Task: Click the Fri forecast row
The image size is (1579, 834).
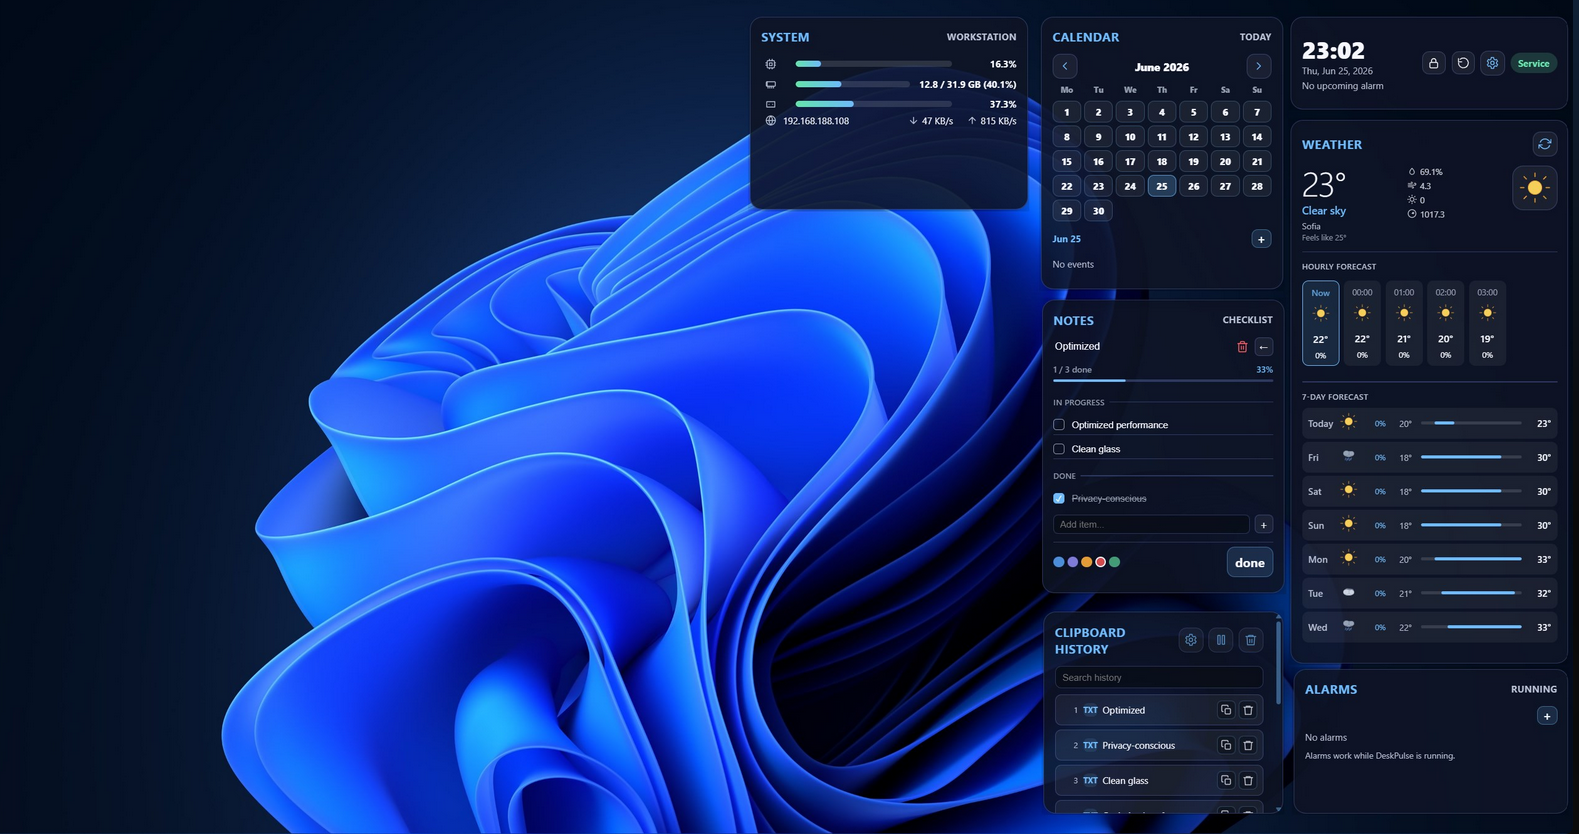Action: point(1429,458)
